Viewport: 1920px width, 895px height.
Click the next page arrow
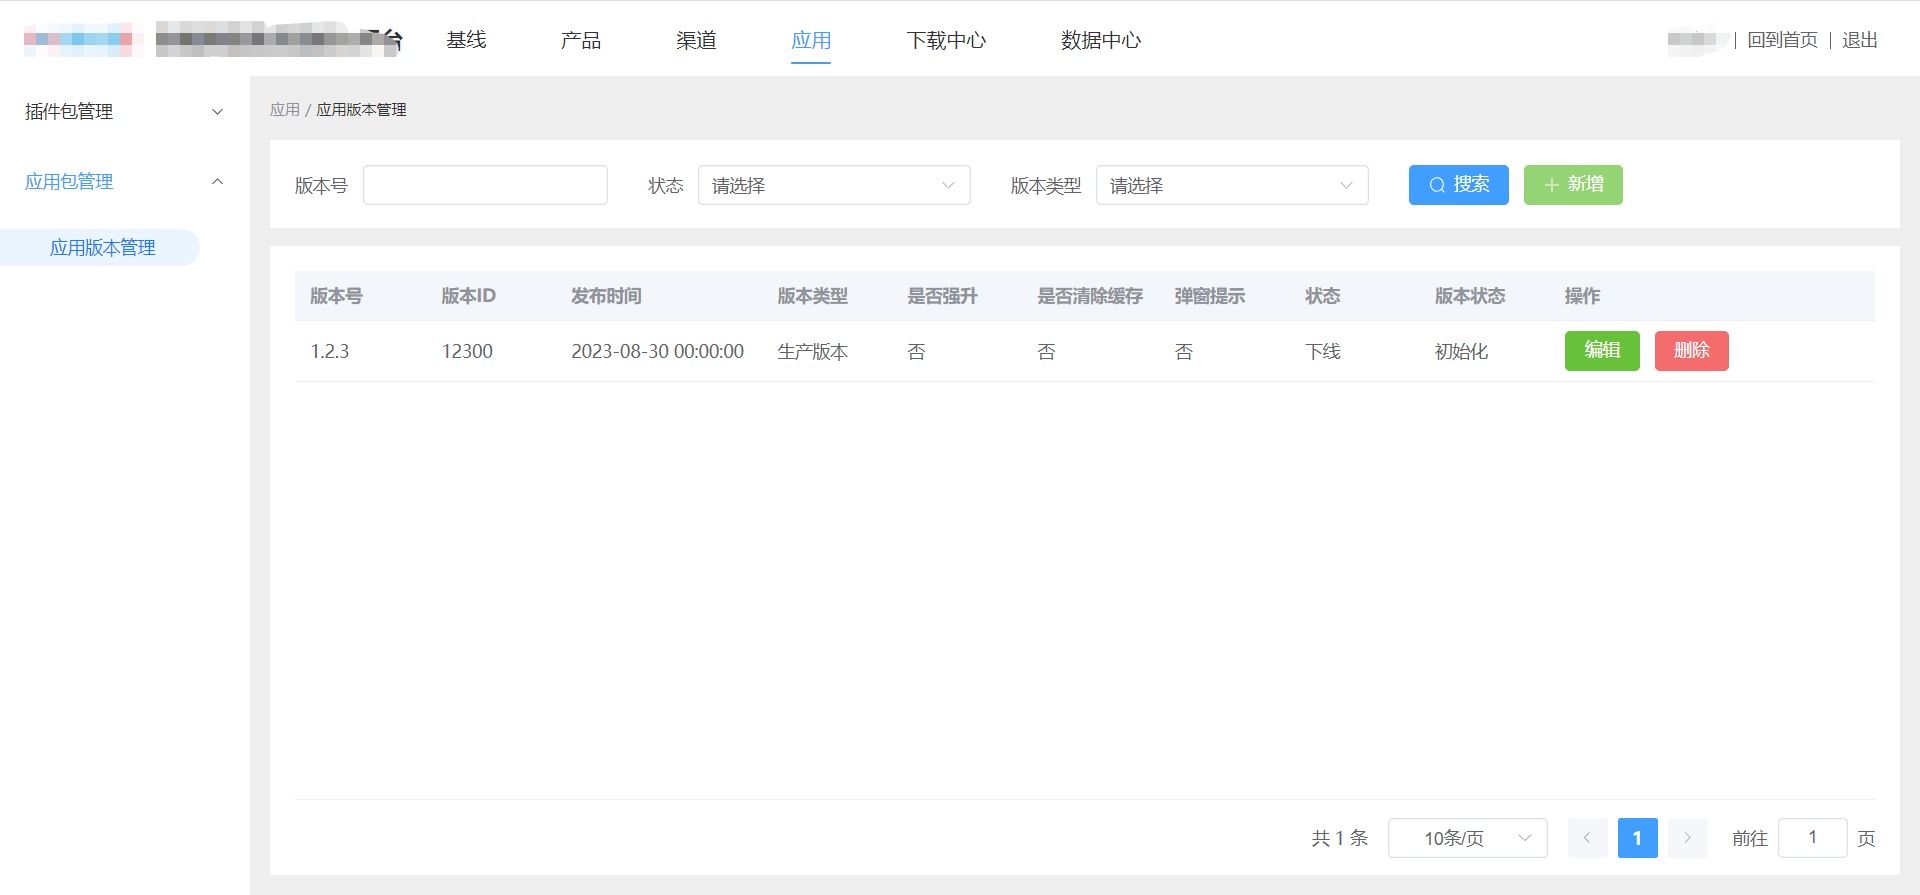[1688, 838]
